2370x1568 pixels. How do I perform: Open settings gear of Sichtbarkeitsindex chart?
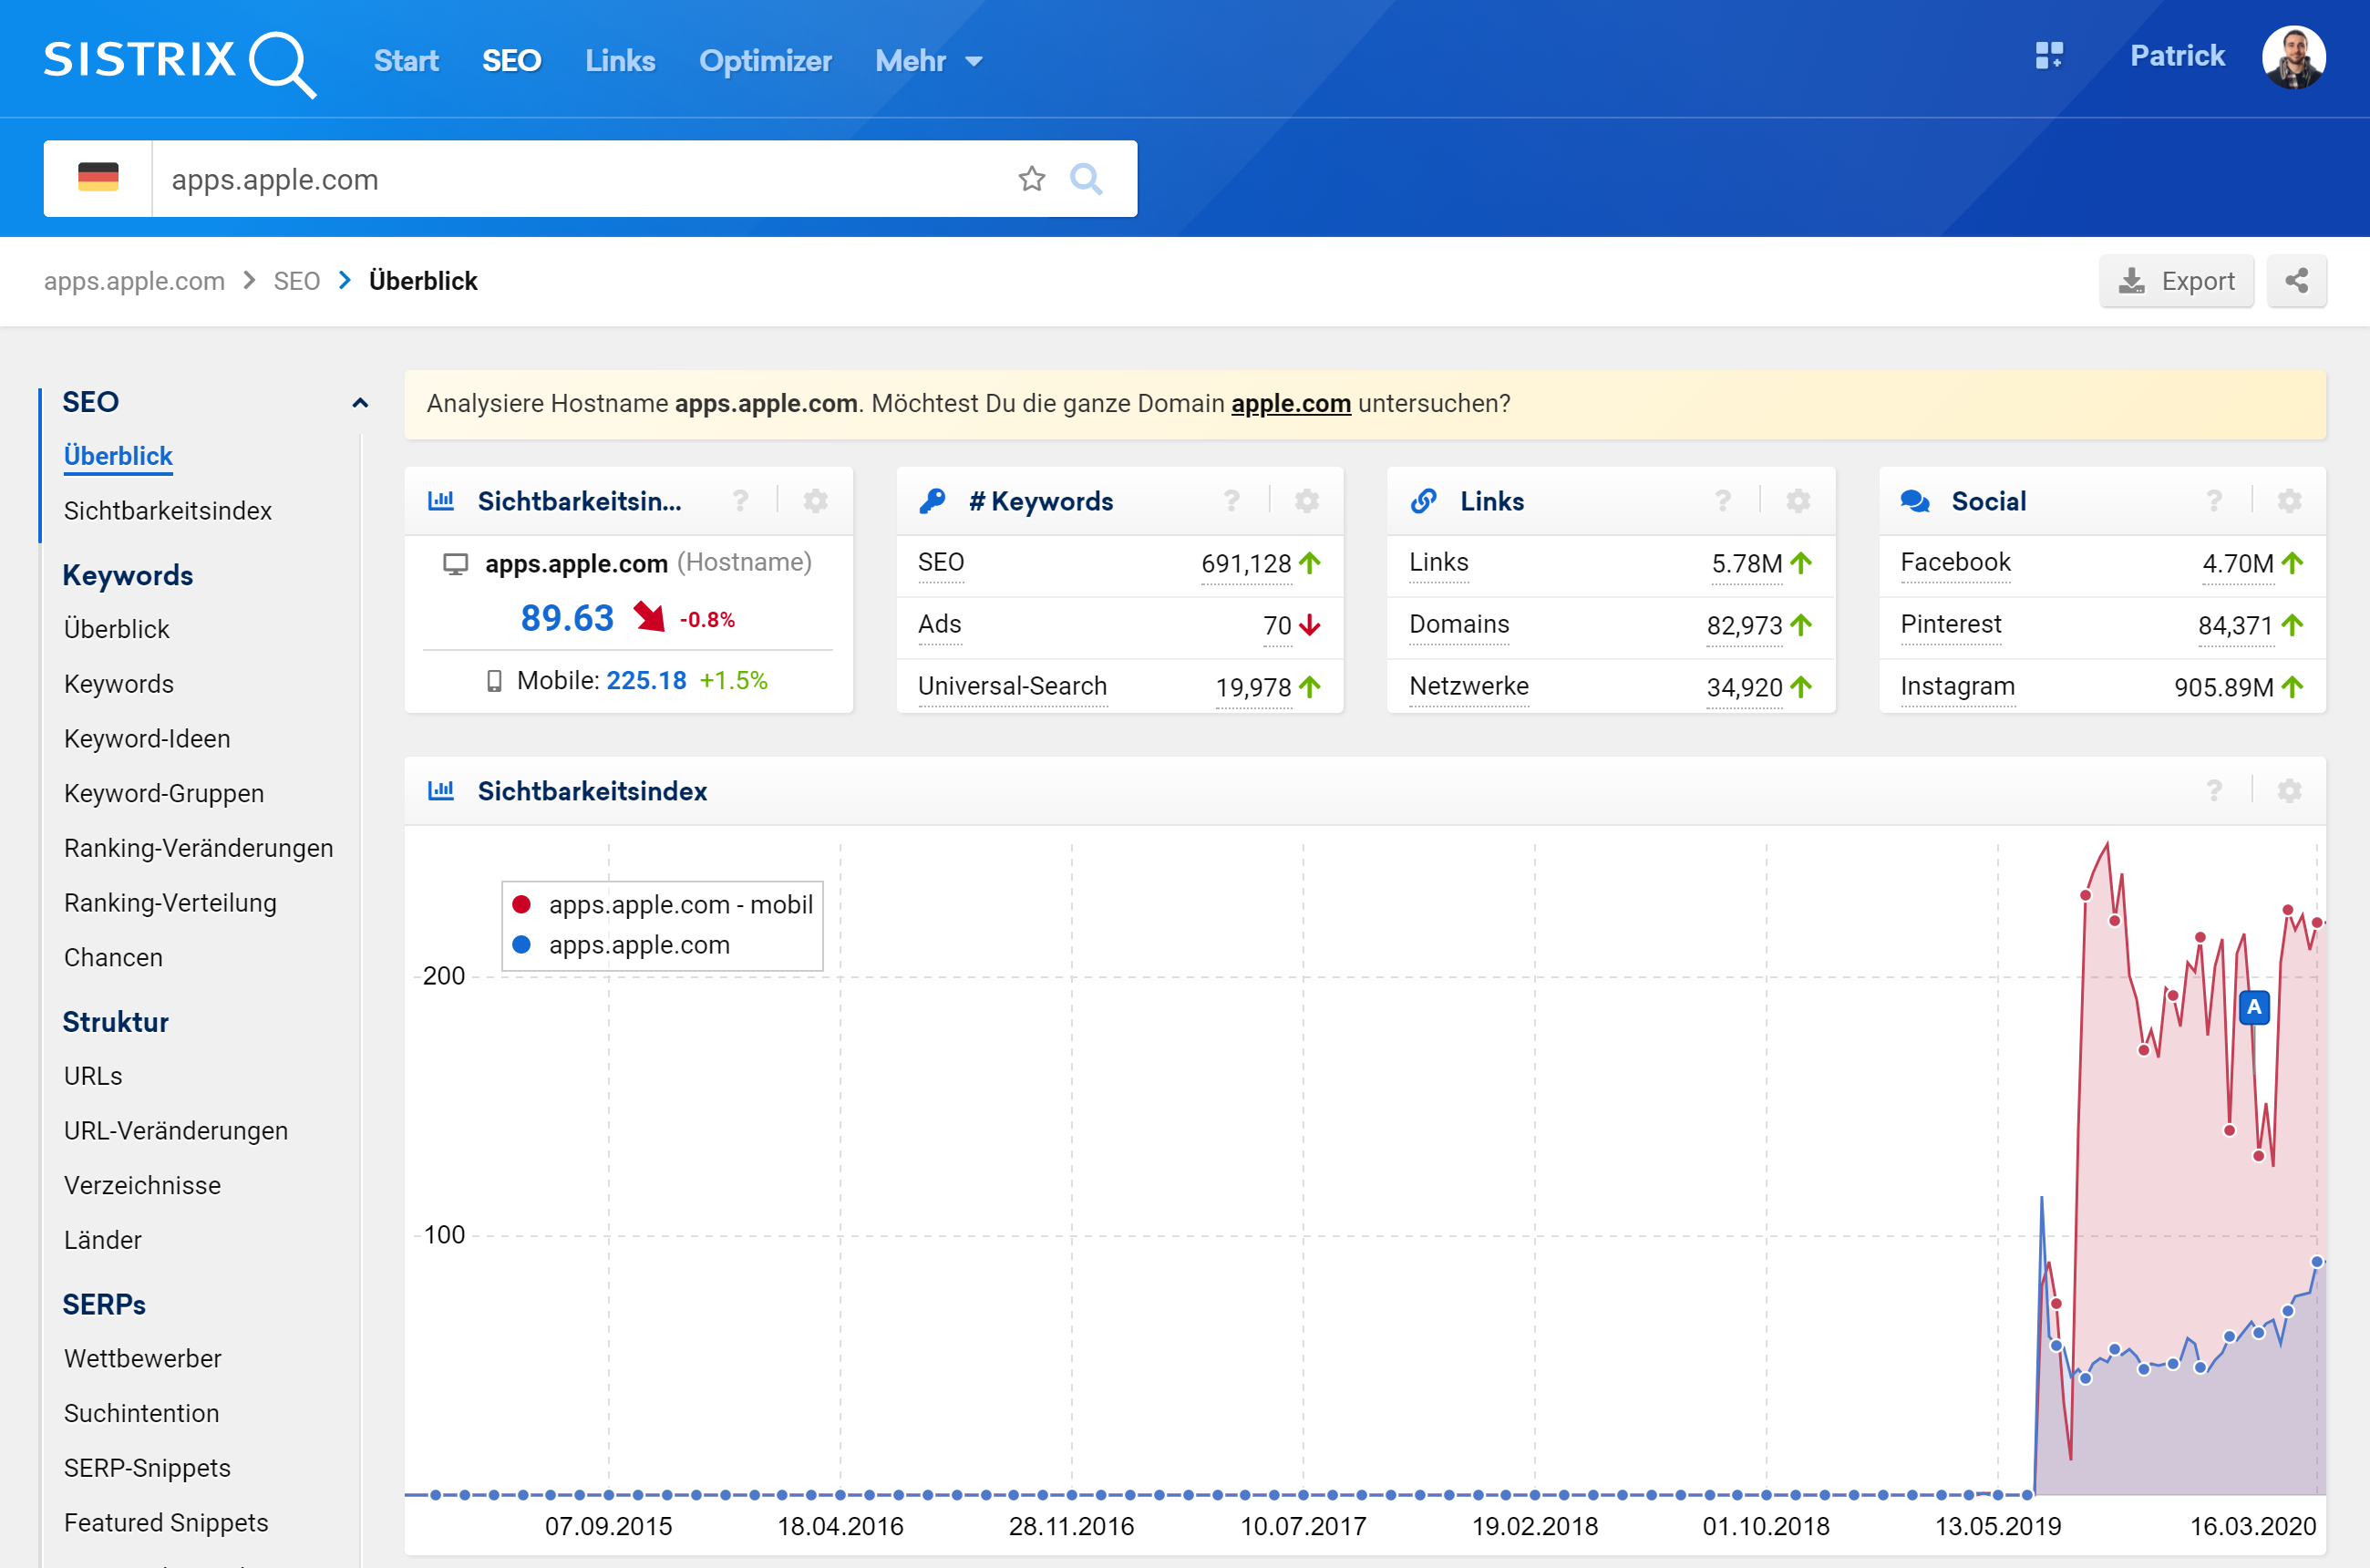point(2289,791)
